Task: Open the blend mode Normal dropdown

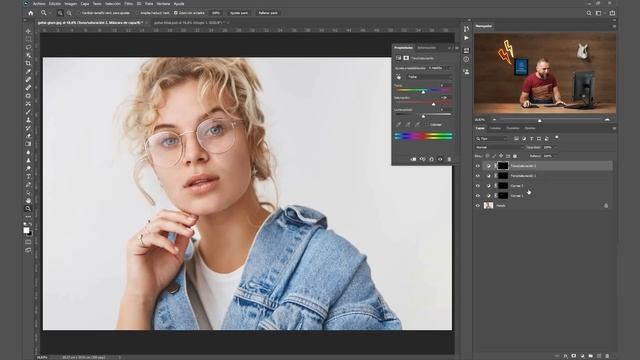Action: pos(500,147)
